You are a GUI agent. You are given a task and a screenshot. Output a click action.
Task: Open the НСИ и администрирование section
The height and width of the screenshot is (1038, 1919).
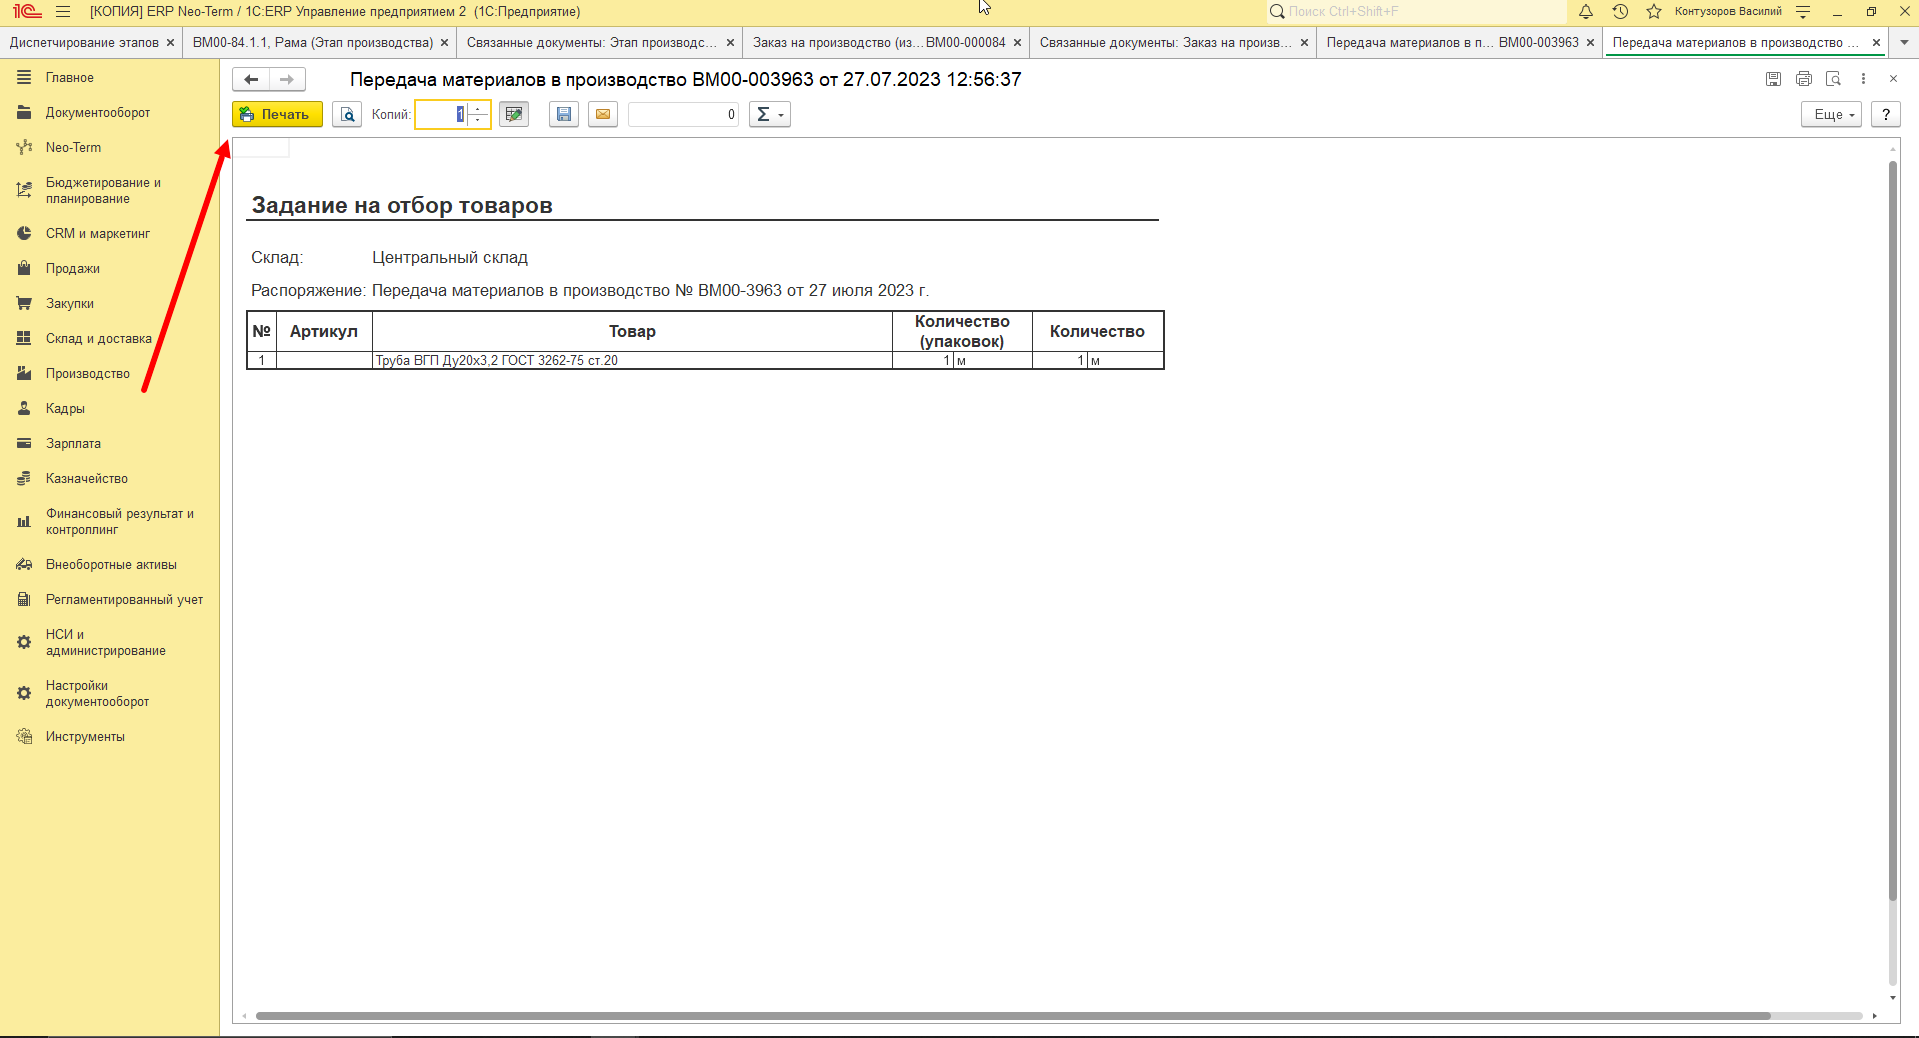point(106,642)
